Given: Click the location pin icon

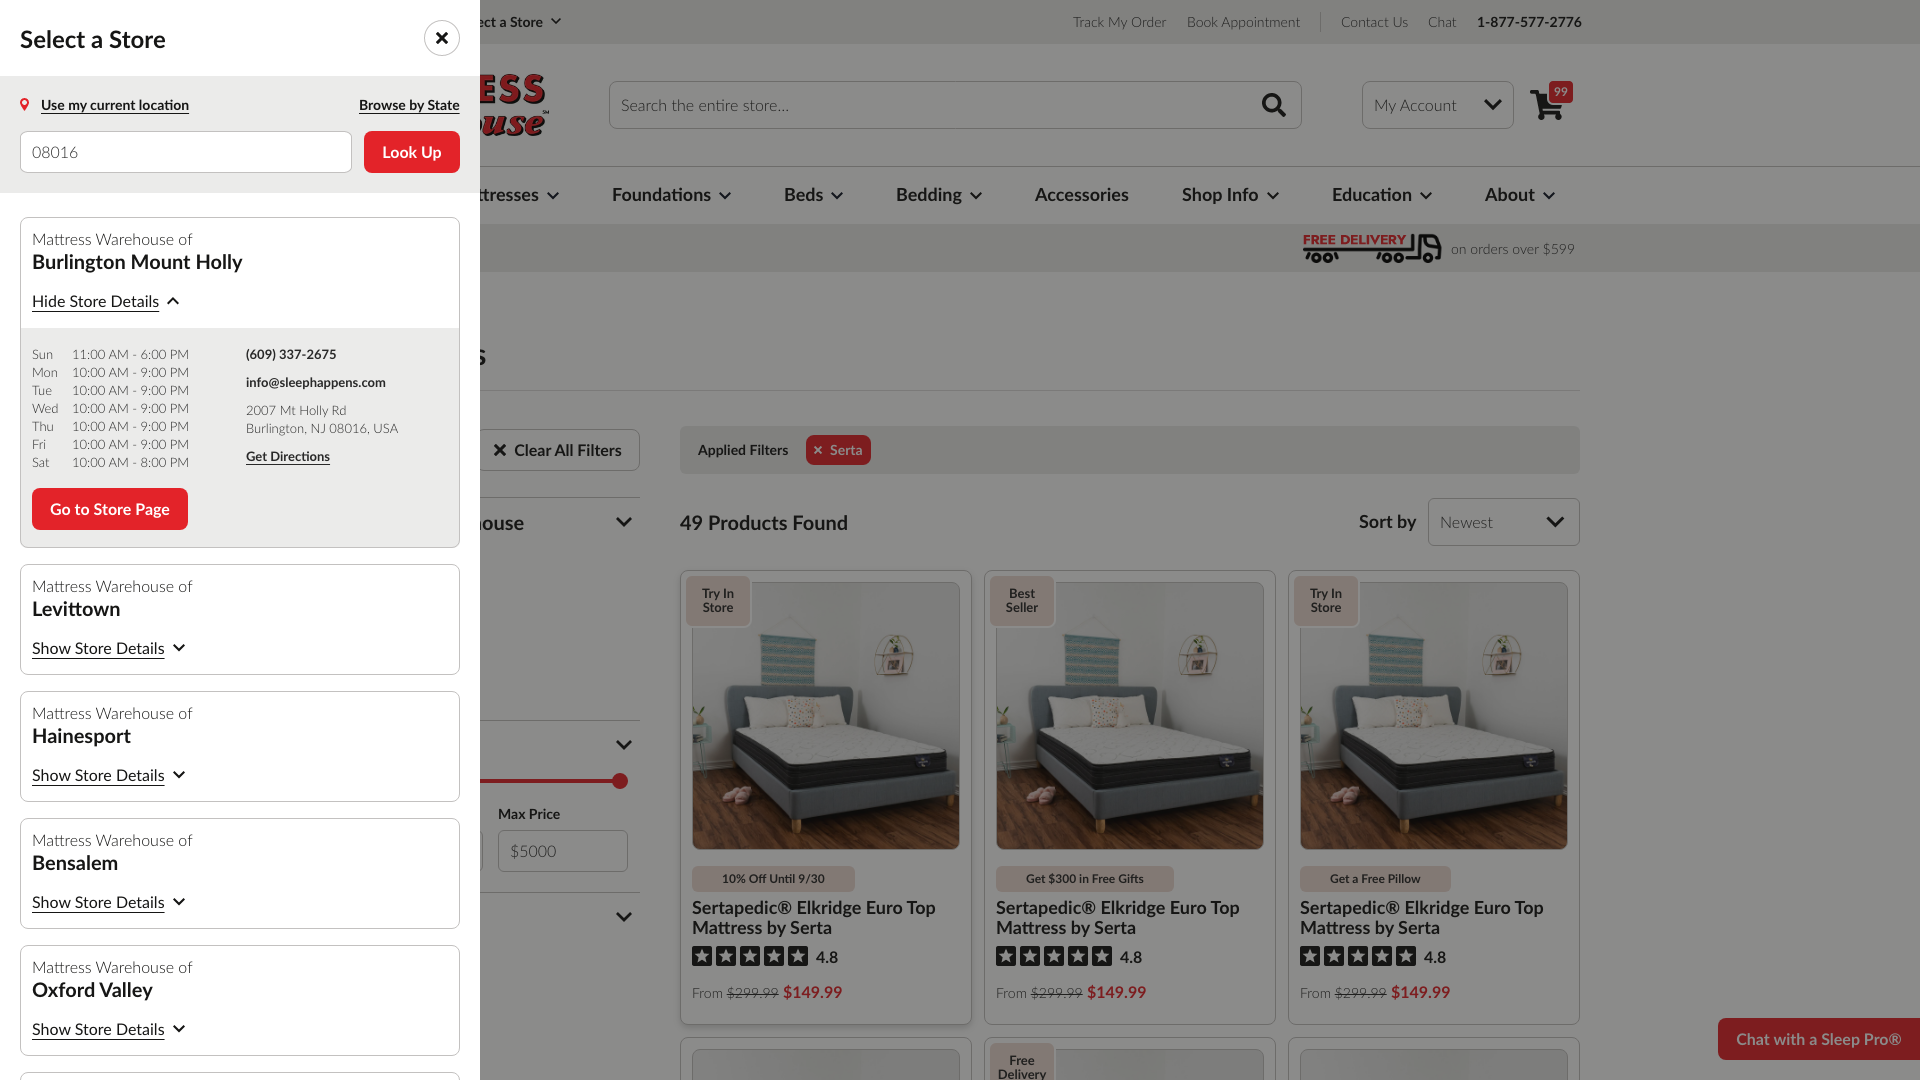Looking at the screenshot, I should click(25, 105).
